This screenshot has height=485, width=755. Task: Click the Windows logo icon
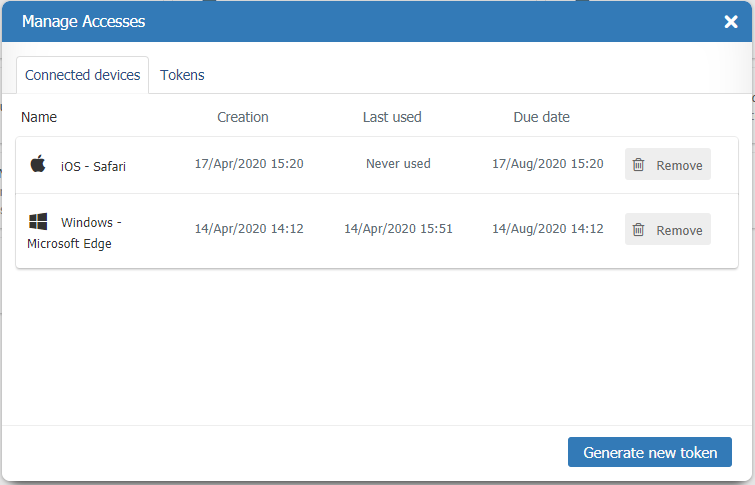pyautogui.click(x=38, y=221)
